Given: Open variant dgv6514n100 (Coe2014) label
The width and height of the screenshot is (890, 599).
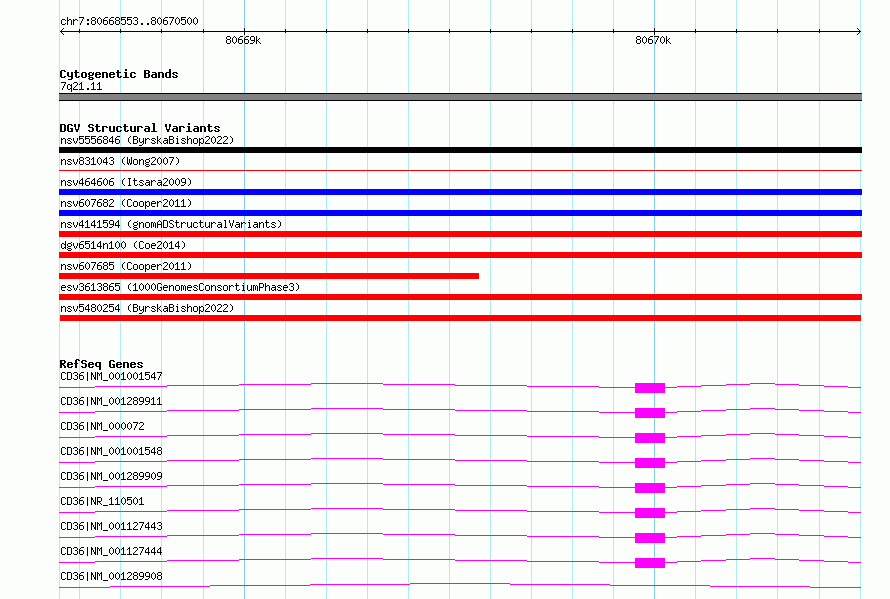Looking at the screenshot, I should pyautogui.click(x=123, y=245).
